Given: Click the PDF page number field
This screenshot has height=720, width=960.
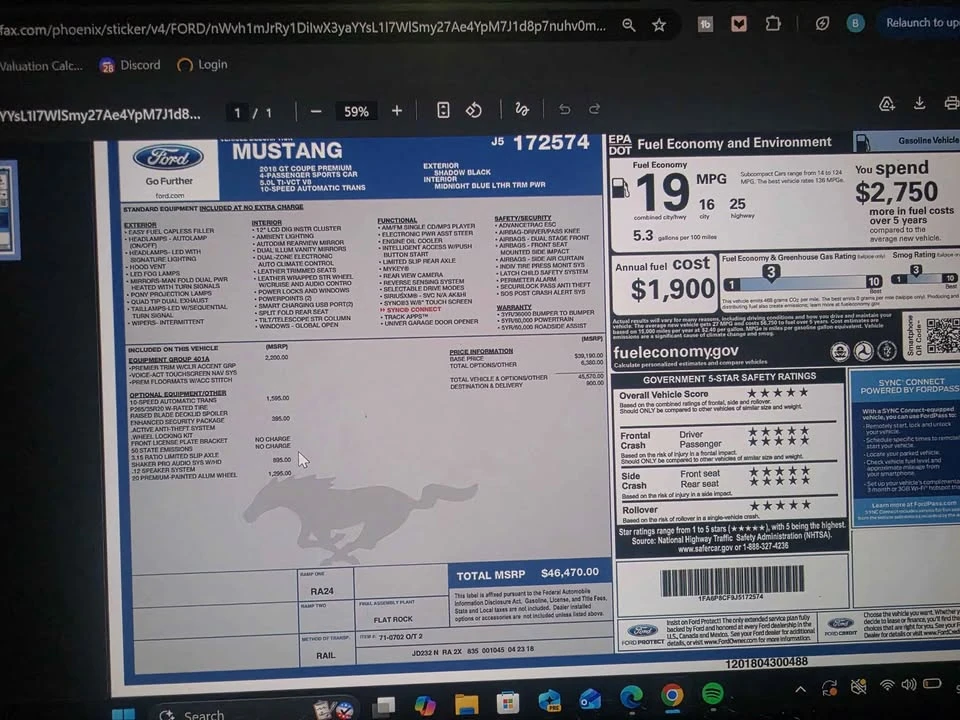Looking at the screenshot, I should (237, 113).
